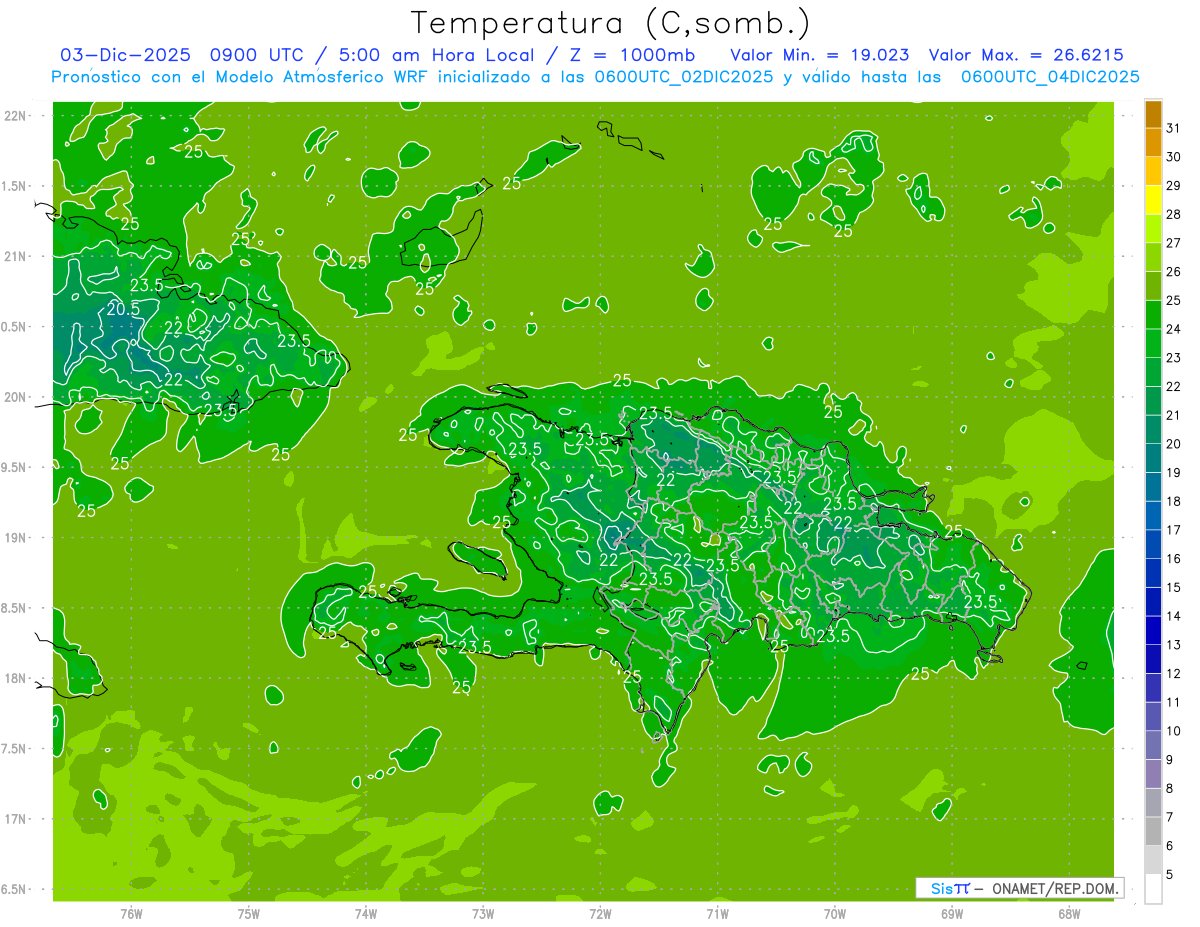
Task: Click the color bar label "31"
Action: (x=1173, y=128)
